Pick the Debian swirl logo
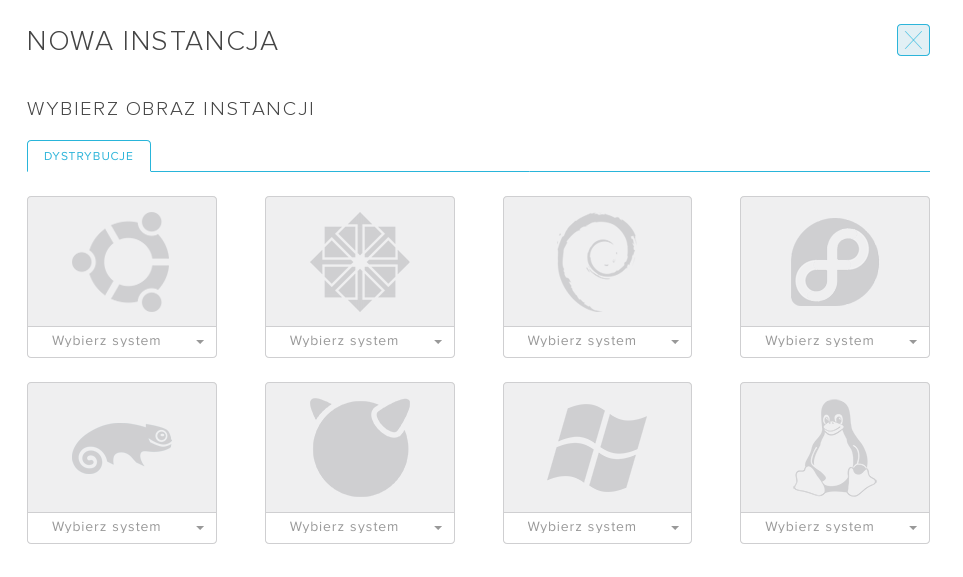This screenshot has width=963, height=577. click(597, 262)
